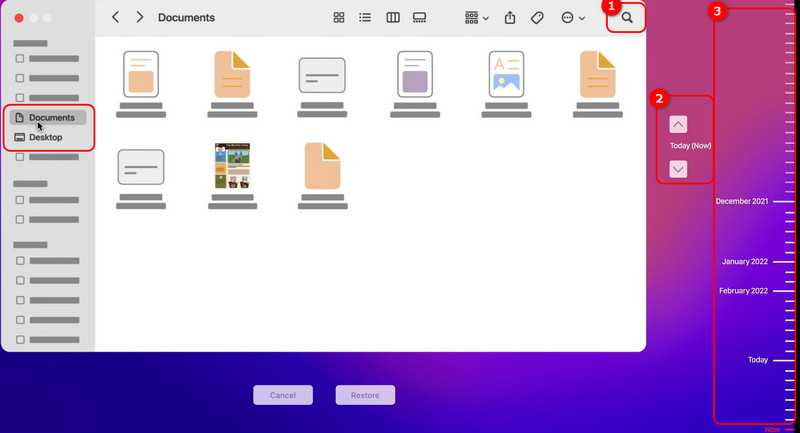Click the tag icon in toolbar
800x433 pixels.
pos(537,18)
